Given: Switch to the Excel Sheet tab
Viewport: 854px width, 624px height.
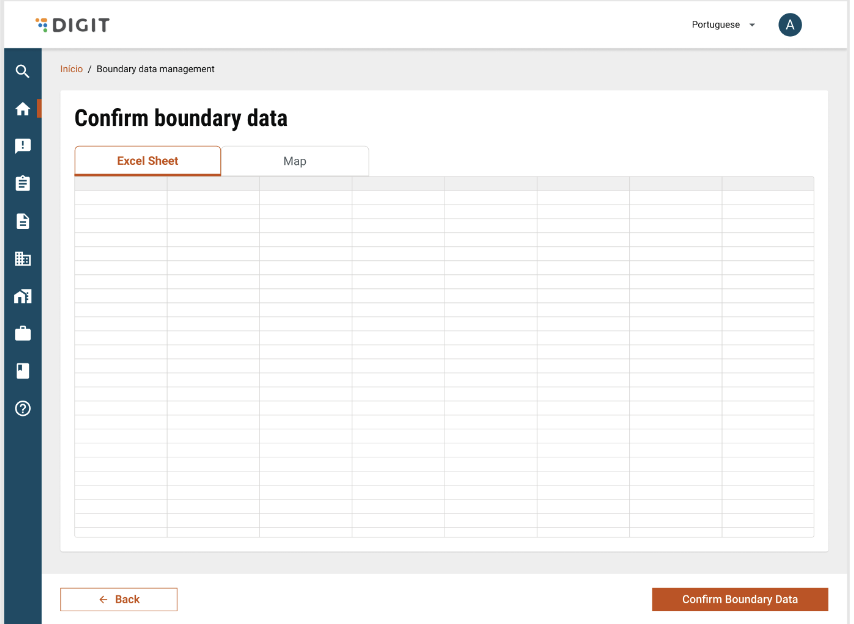Looking at the screenshot, I should (148, 161).
